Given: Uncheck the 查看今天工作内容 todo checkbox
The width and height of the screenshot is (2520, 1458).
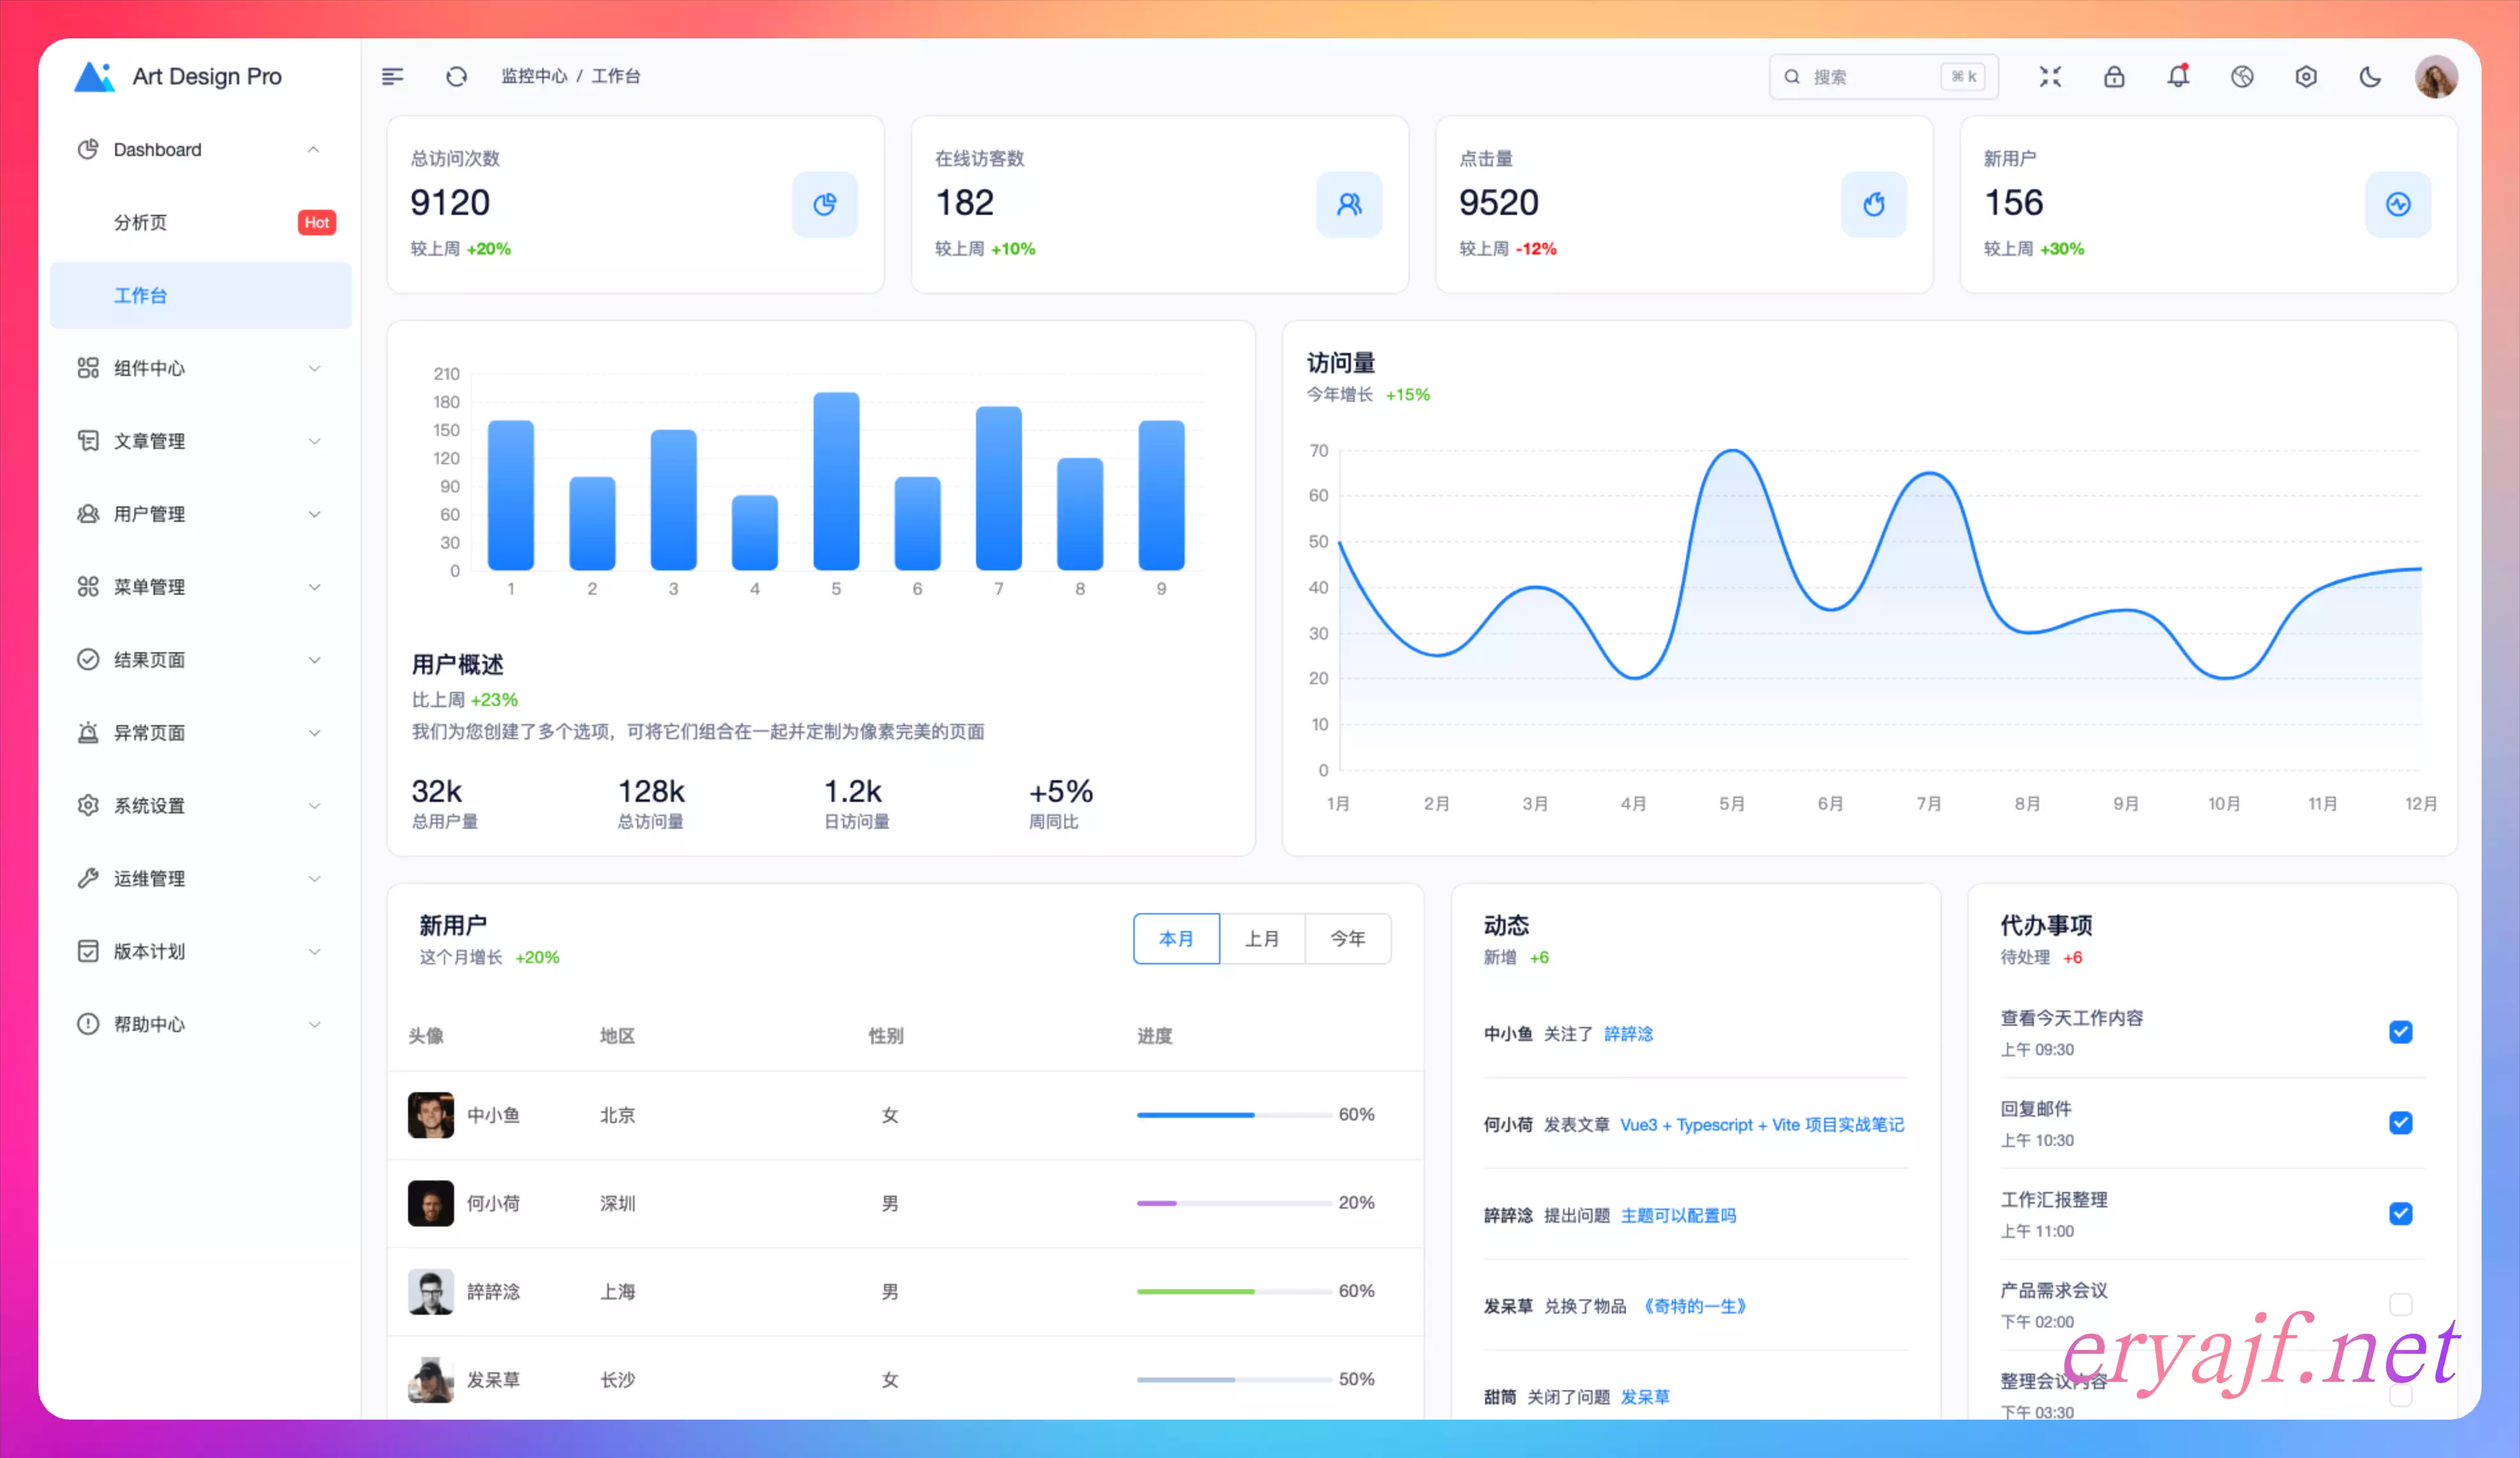Looking at the screenshot, I should tap(2400, 1032).
